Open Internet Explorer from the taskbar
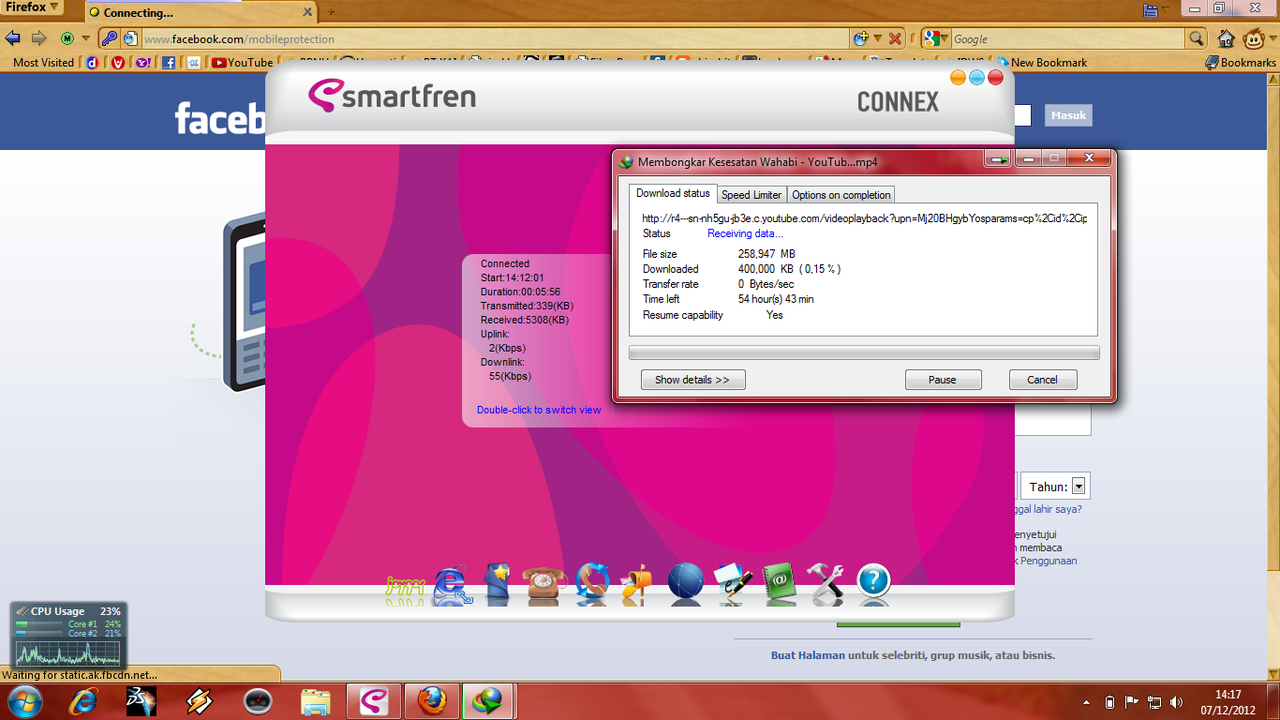Image resolution: width=1280 pixels, height=720 pixels. click(84, 701)
